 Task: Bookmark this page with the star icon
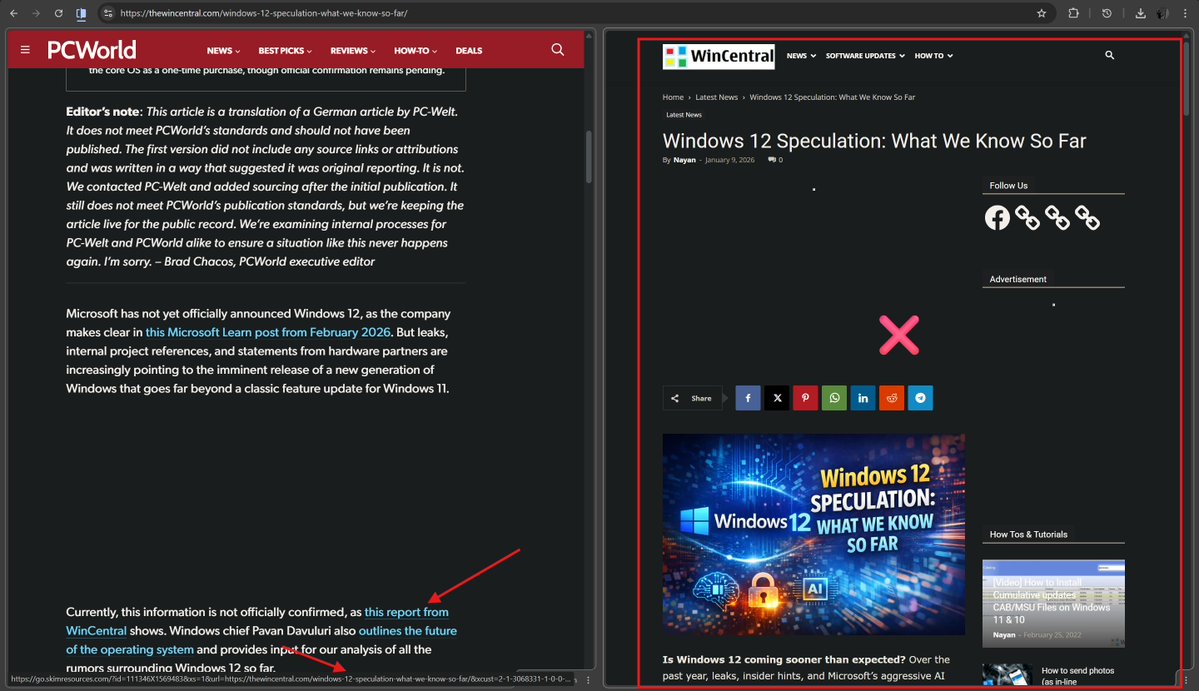pyautogui.click(x=1041, y=13)
